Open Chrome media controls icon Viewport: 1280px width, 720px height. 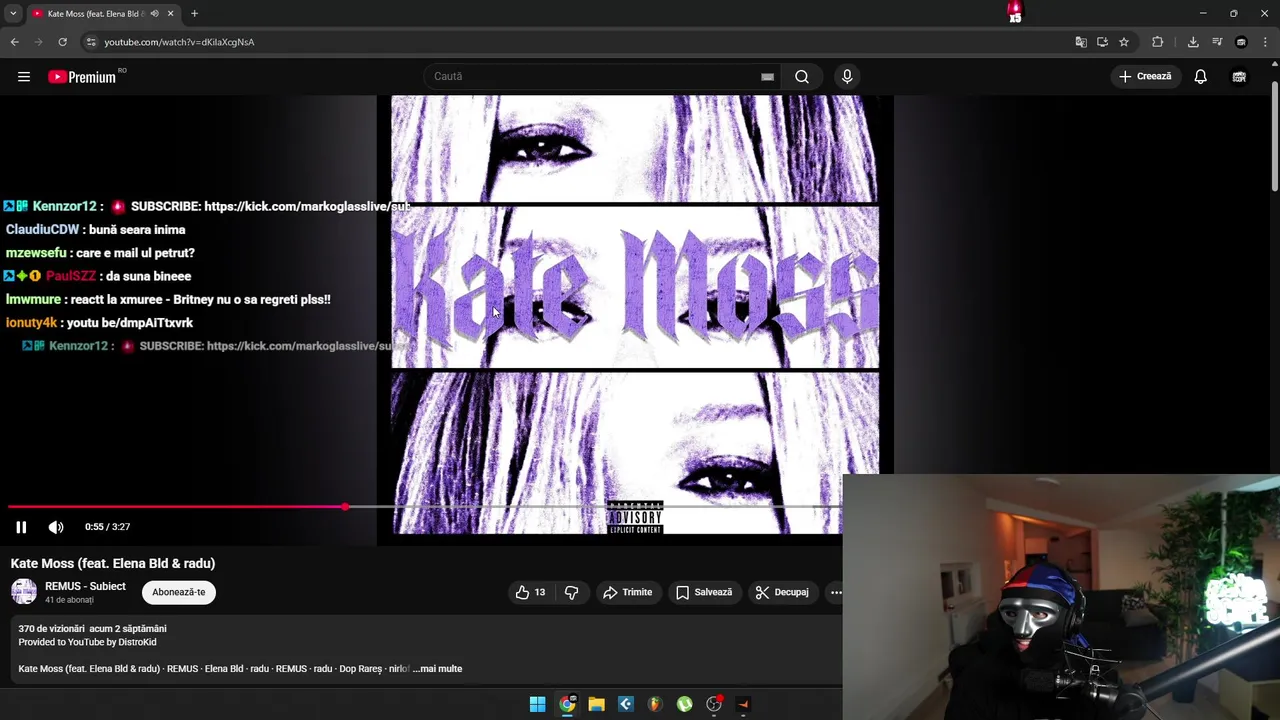(1217, 42)
